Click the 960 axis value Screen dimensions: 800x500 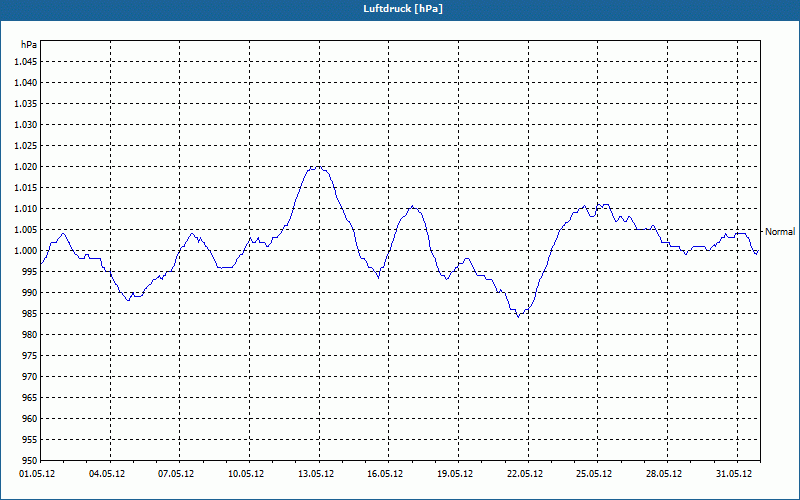coord(30,419)
